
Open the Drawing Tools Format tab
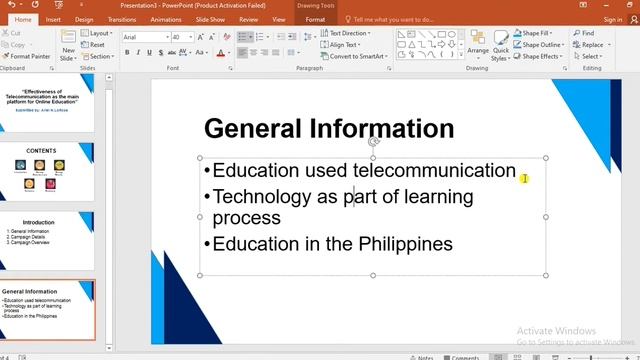[x=315, y=20]
